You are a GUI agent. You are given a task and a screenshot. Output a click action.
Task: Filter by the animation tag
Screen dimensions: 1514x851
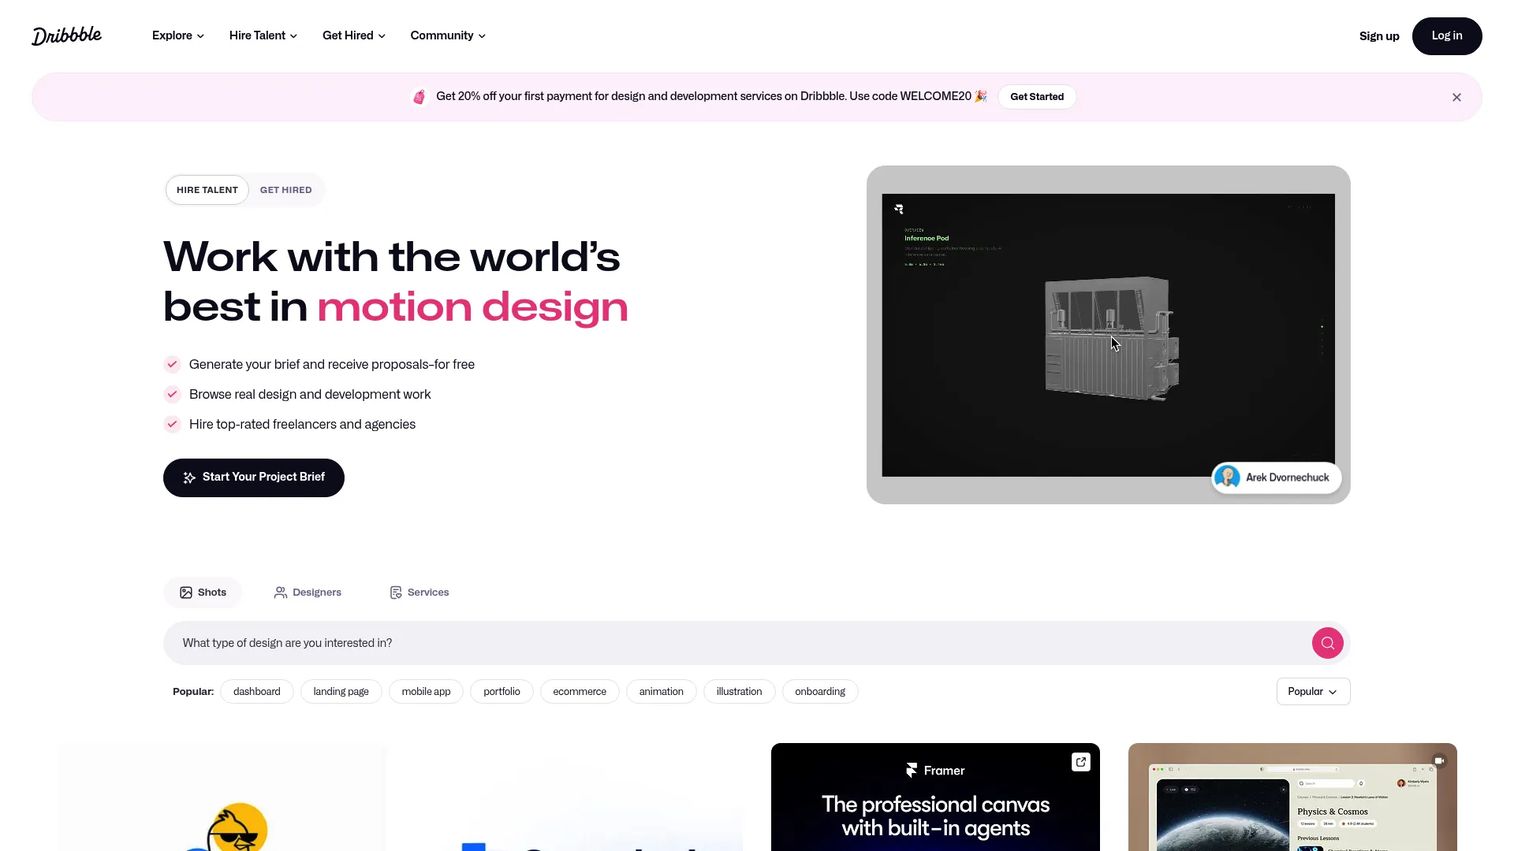(x=661, y=692)
